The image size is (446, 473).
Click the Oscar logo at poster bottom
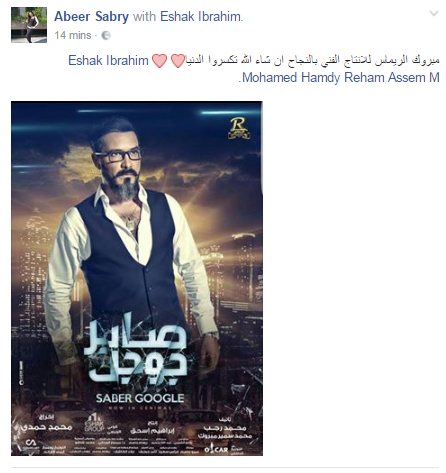tap(216, 450)
